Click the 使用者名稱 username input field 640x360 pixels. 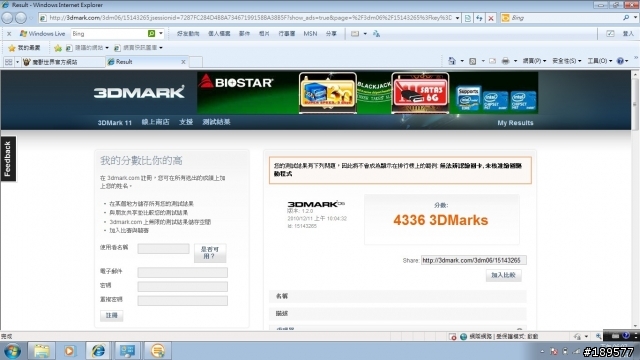pos(163,249)
